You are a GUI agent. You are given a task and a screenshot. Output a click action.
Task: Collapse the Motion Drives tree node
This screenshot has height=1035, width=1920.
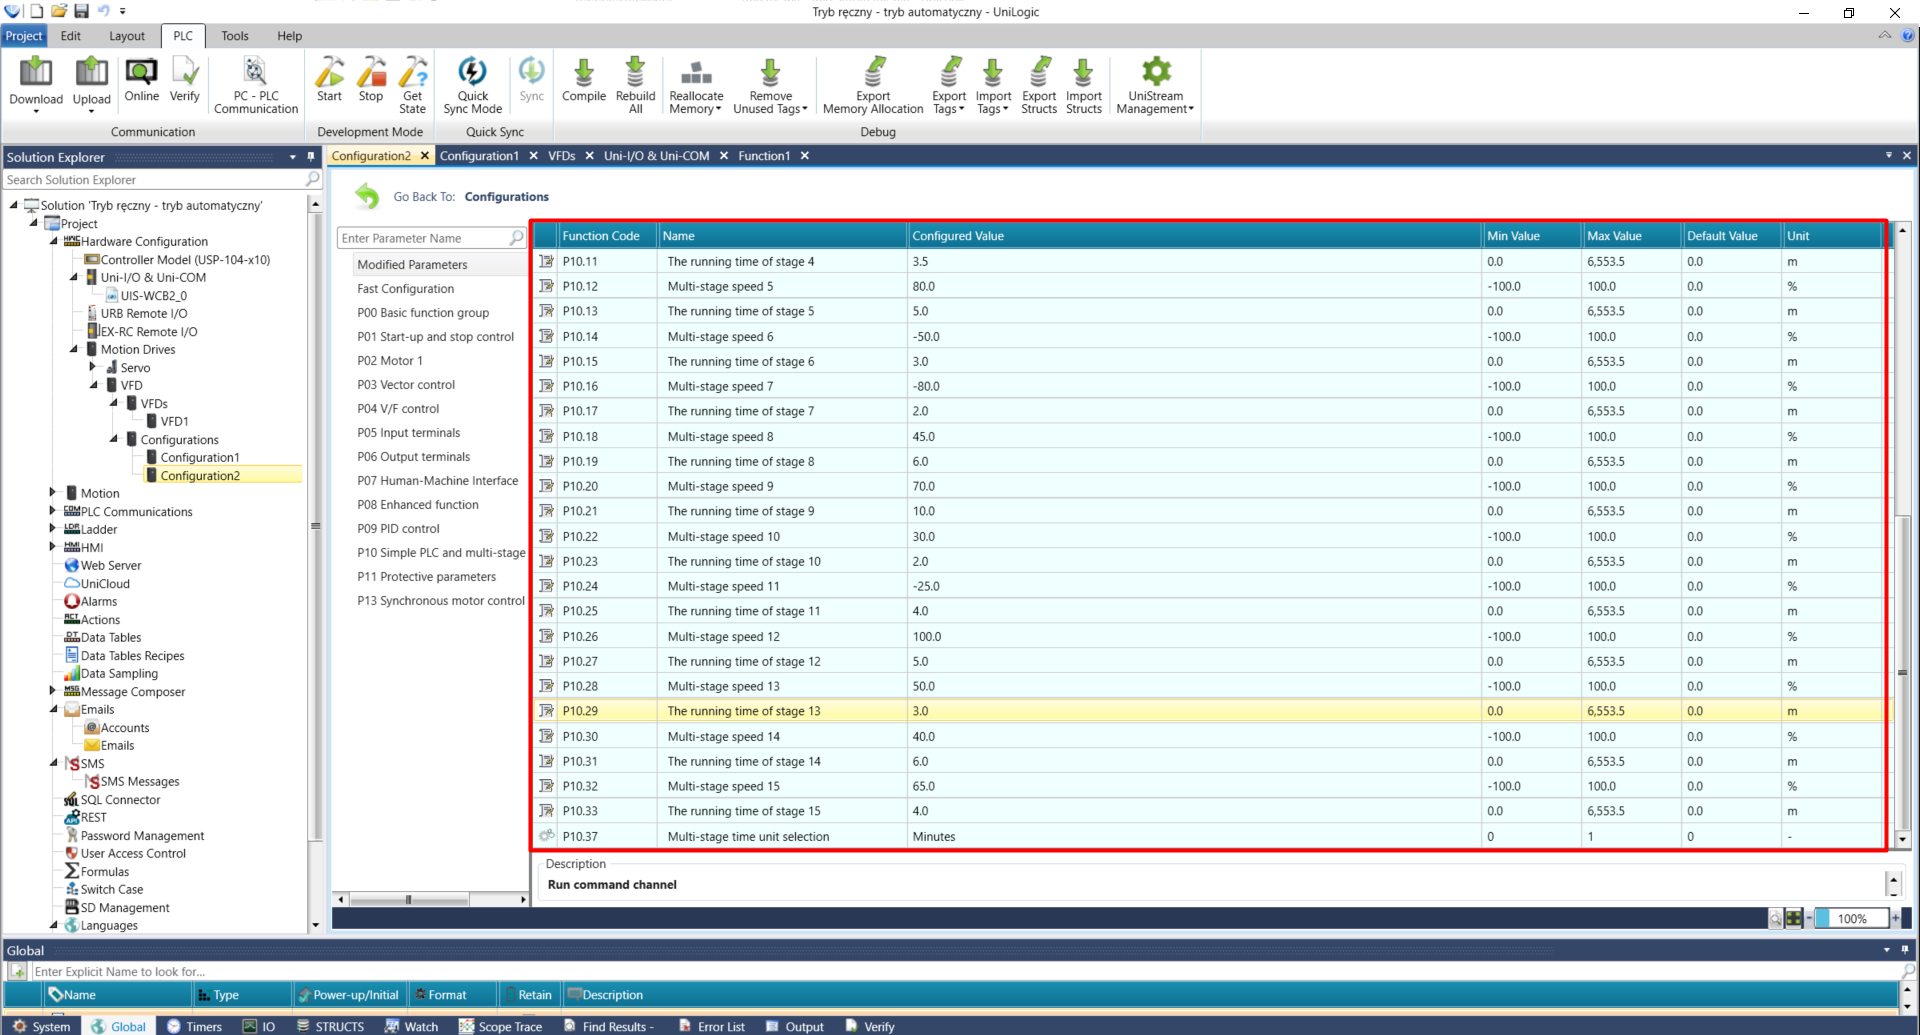tap(74, 349)
